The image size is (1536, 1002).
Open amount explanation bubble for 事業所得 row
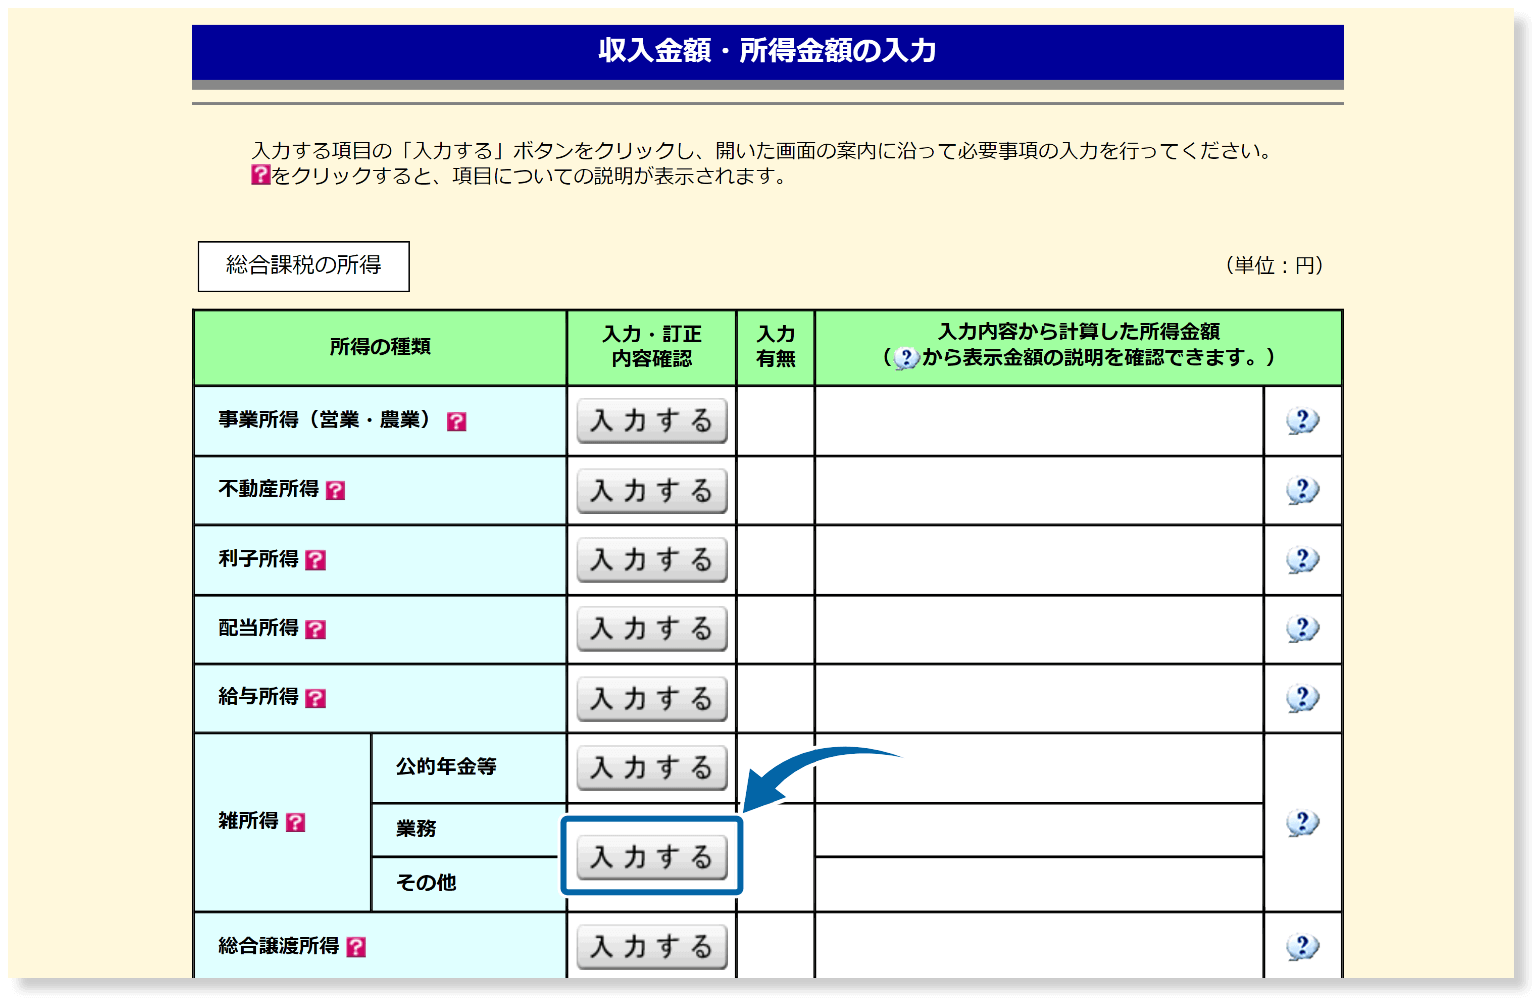coord(1303,421)
